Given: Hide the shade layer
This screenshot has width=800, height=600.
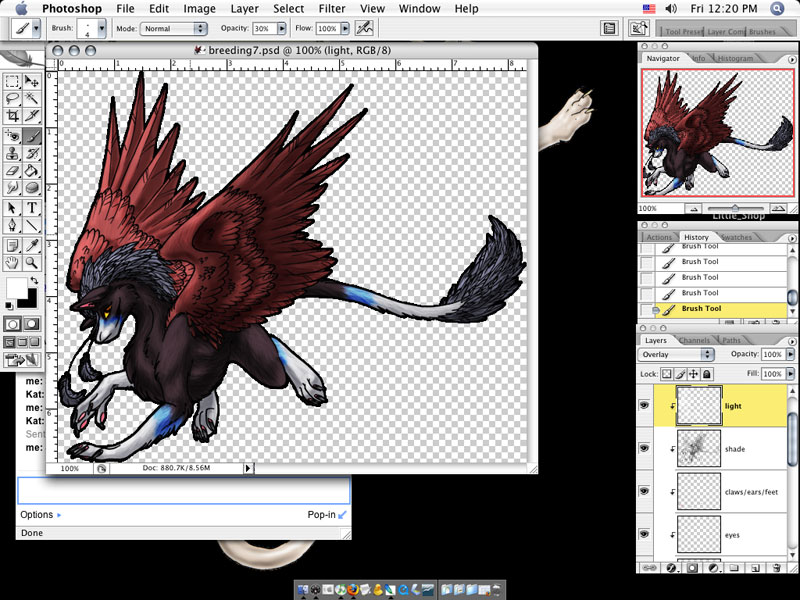Looking at the screenshot, I should point(644,448).
